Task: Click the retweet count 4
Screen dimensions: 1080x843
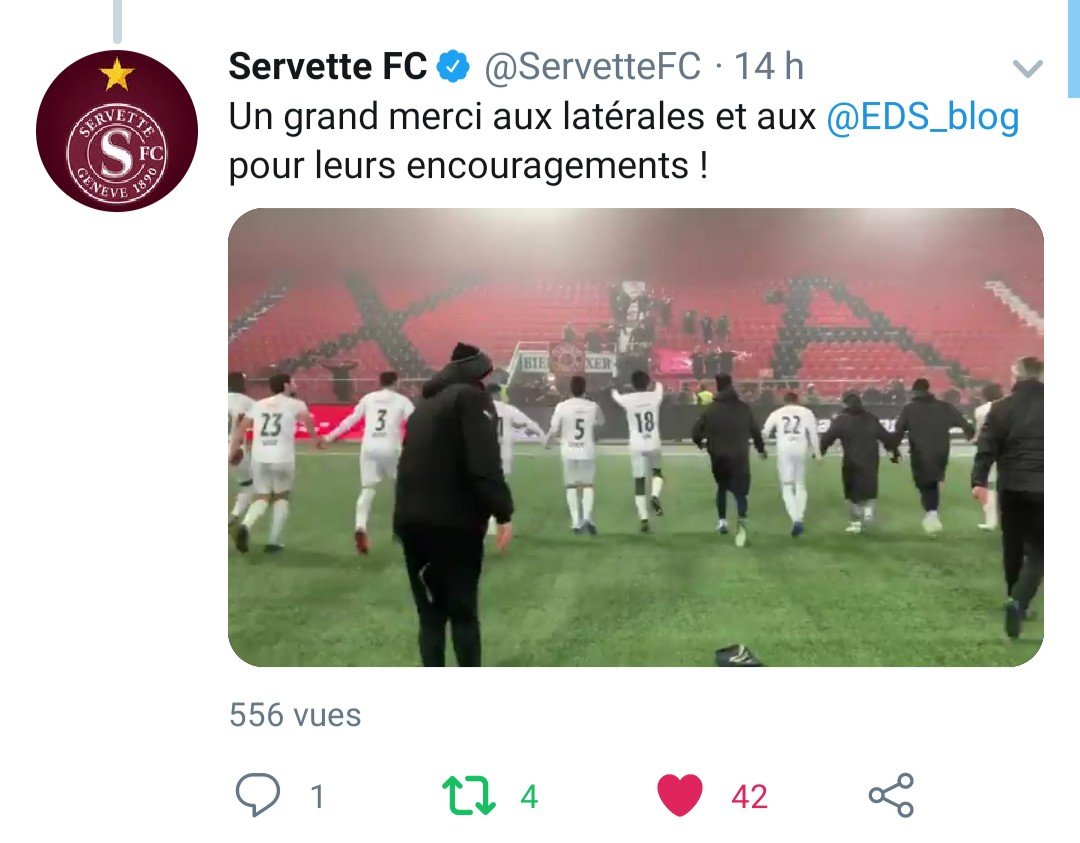Action: click(529, 797)
